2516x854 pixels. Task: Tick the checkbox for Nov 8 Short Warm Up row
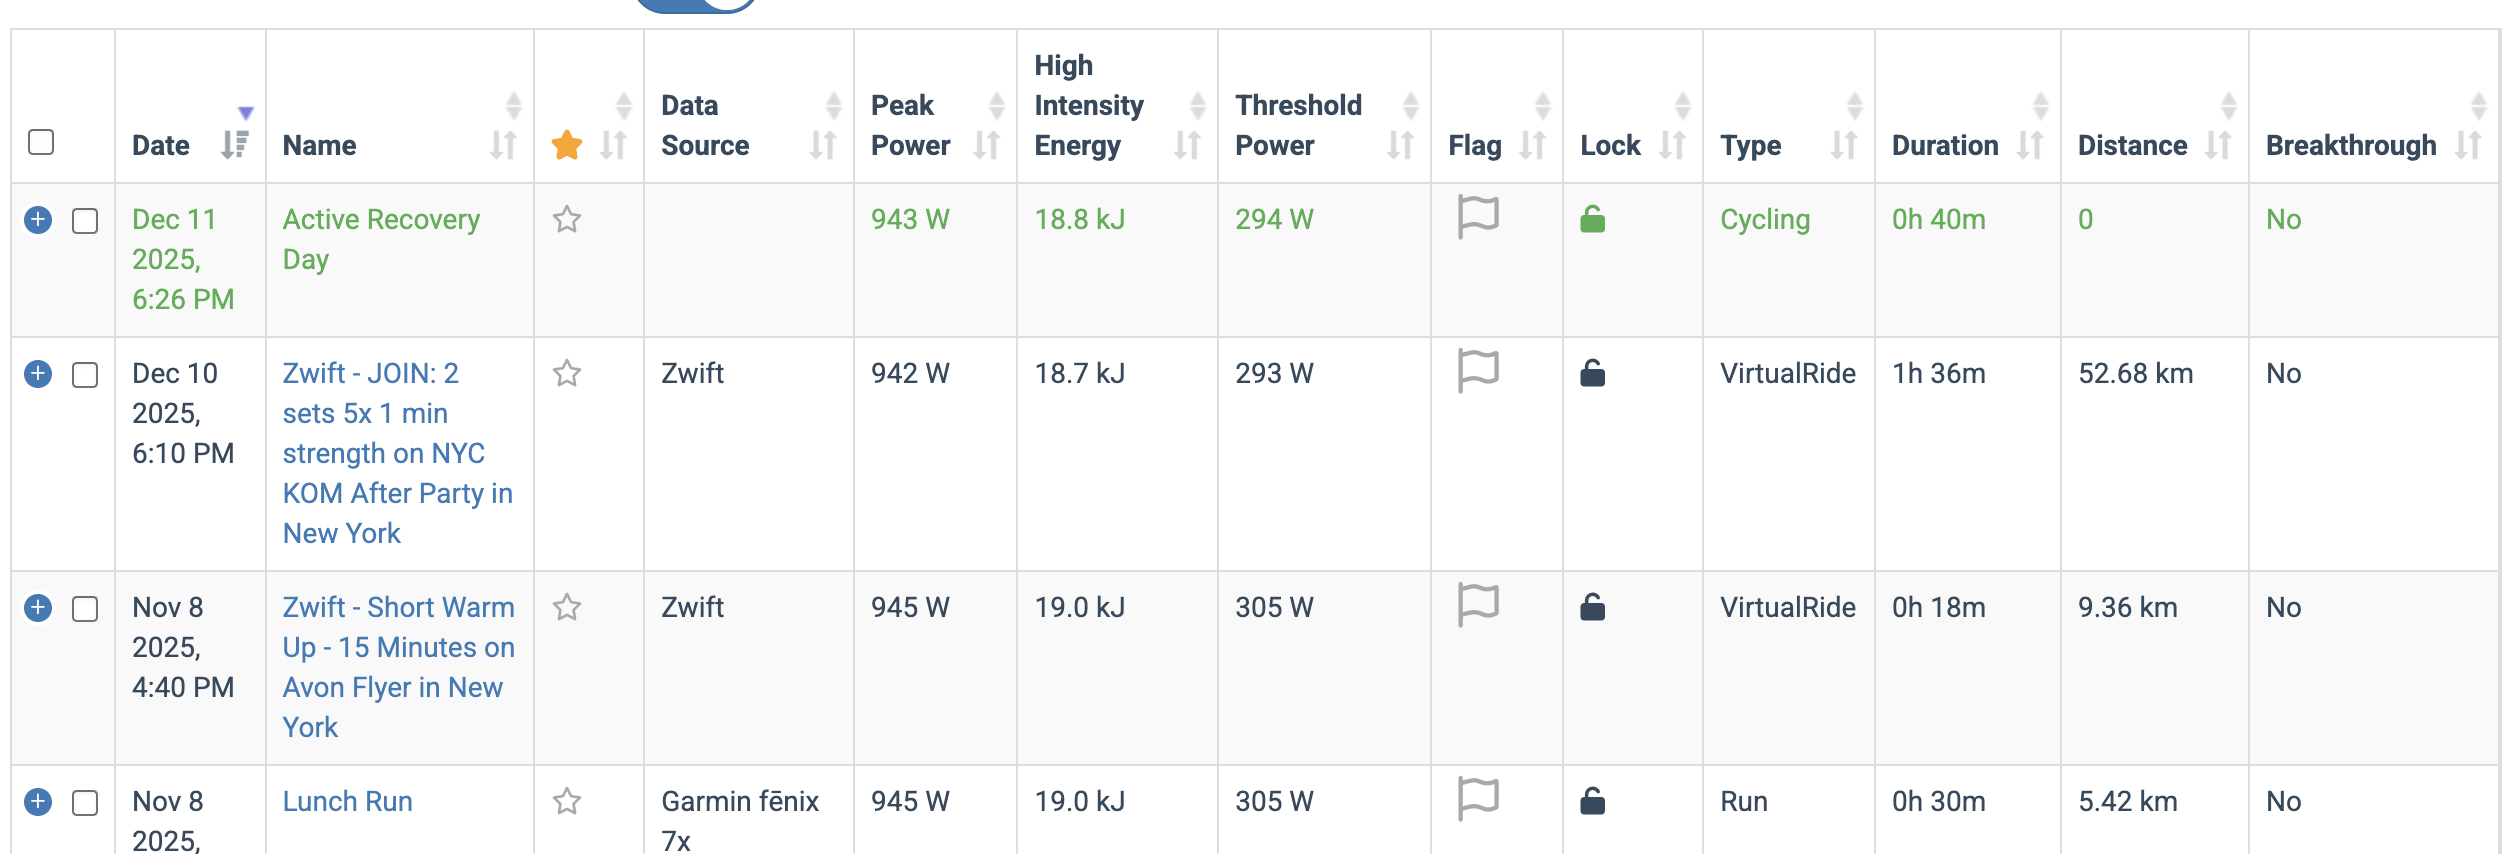(x=85, y=609)
